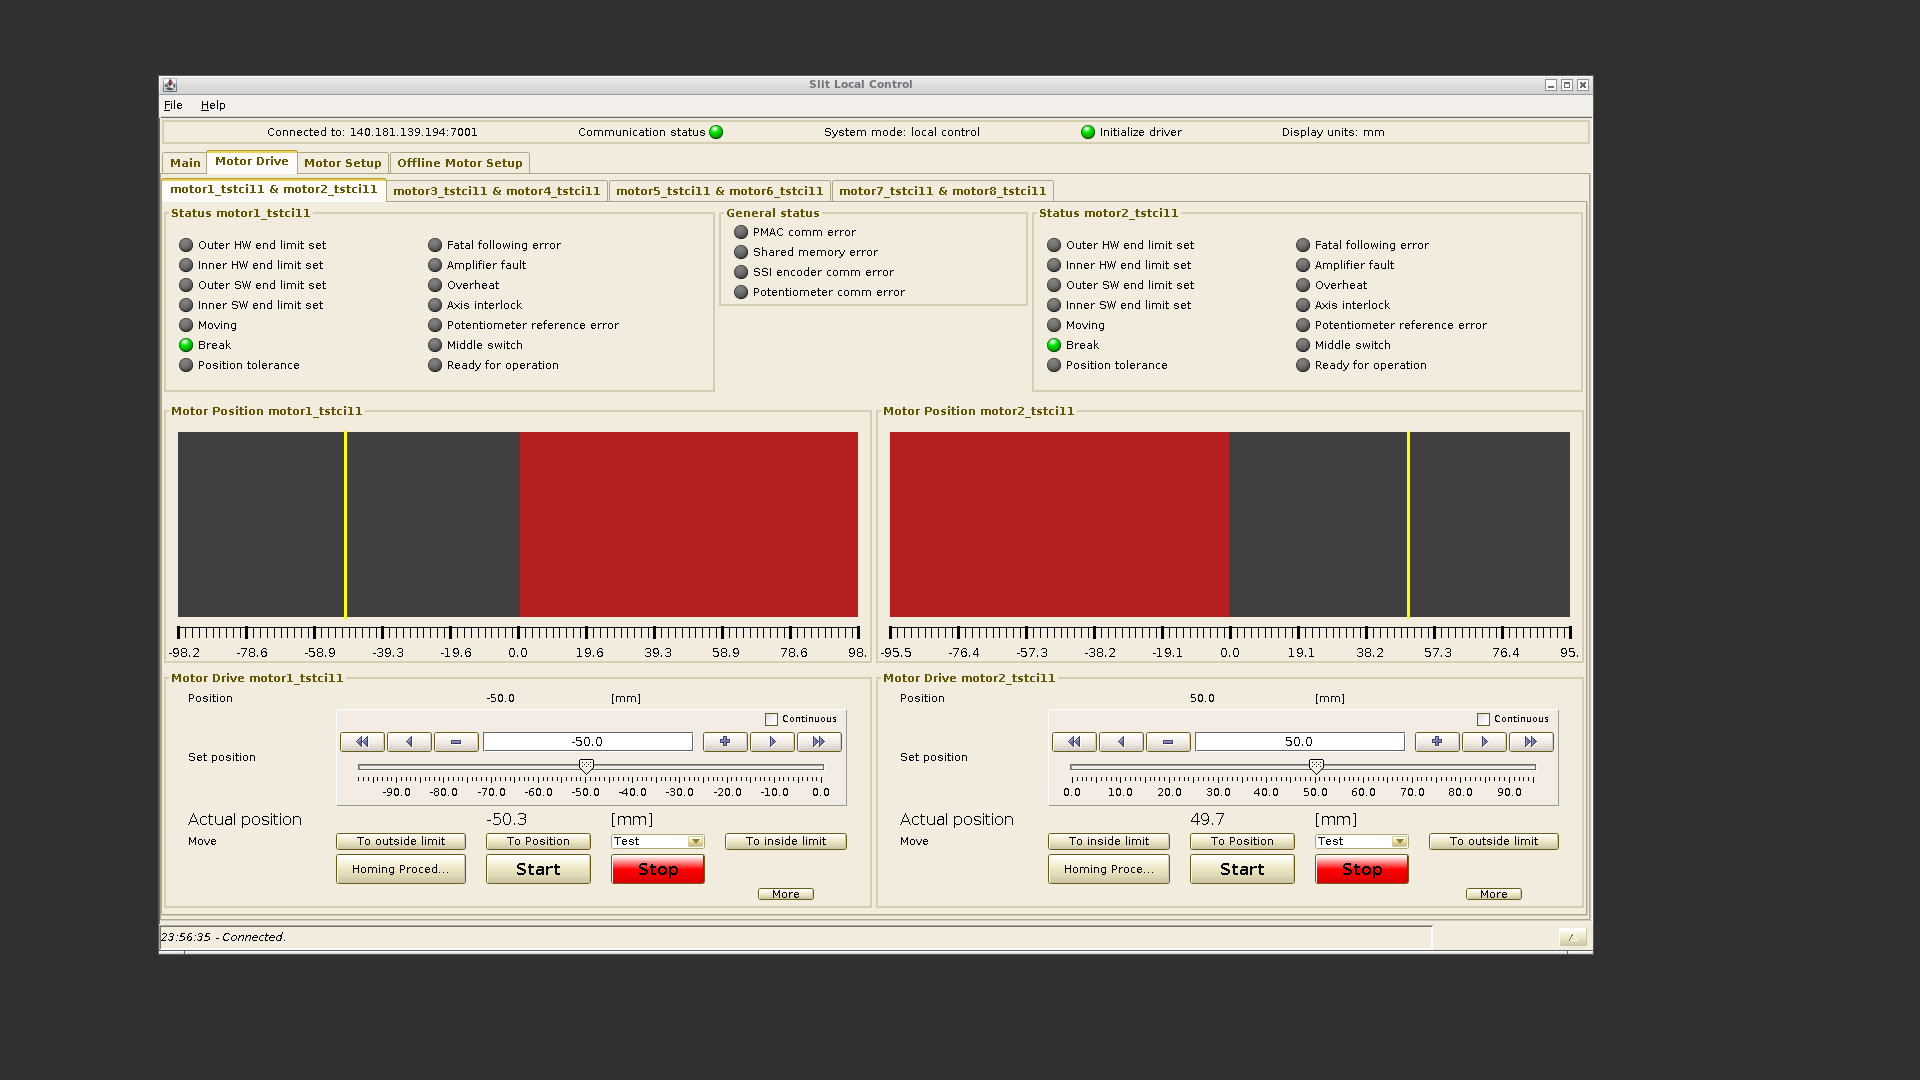Enable motor2 Continuous checkbox
The height and width of the screenshot is (1080, 1920).
click(x=1483, y=719)
